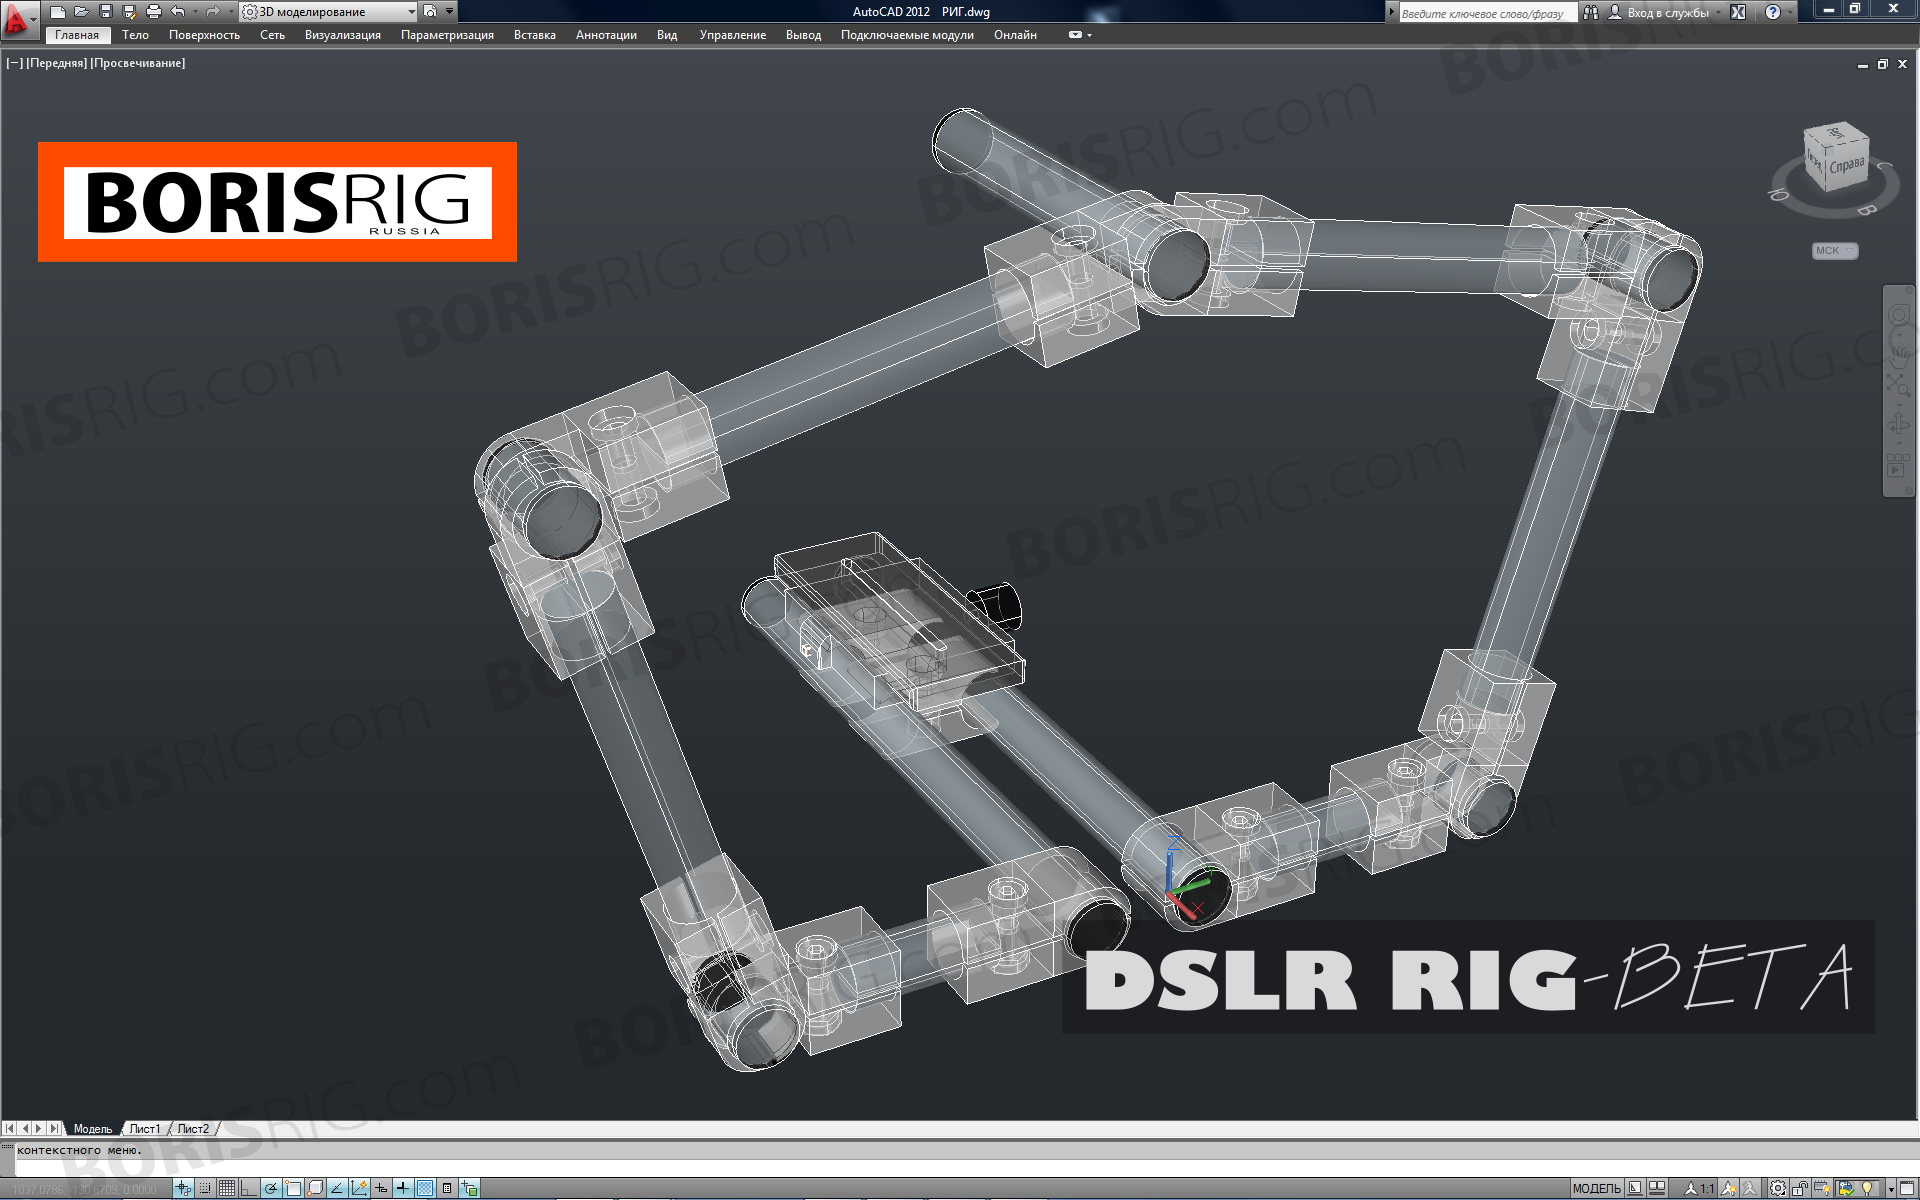Click the '[−]' viewport controls label

click(14, 63)
